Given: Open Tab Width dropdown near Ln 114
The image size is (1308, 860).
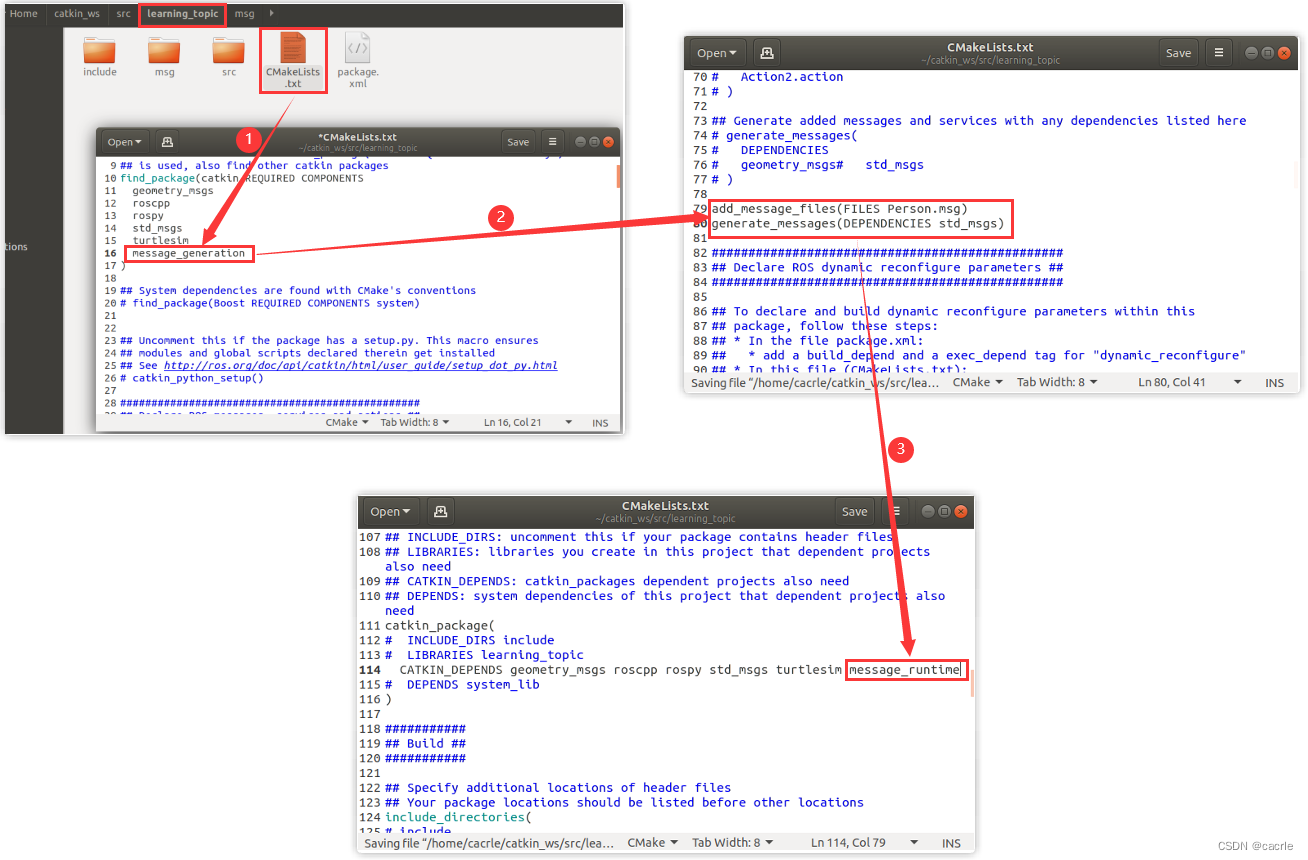Looking at the screenshot, I should 732,843.
